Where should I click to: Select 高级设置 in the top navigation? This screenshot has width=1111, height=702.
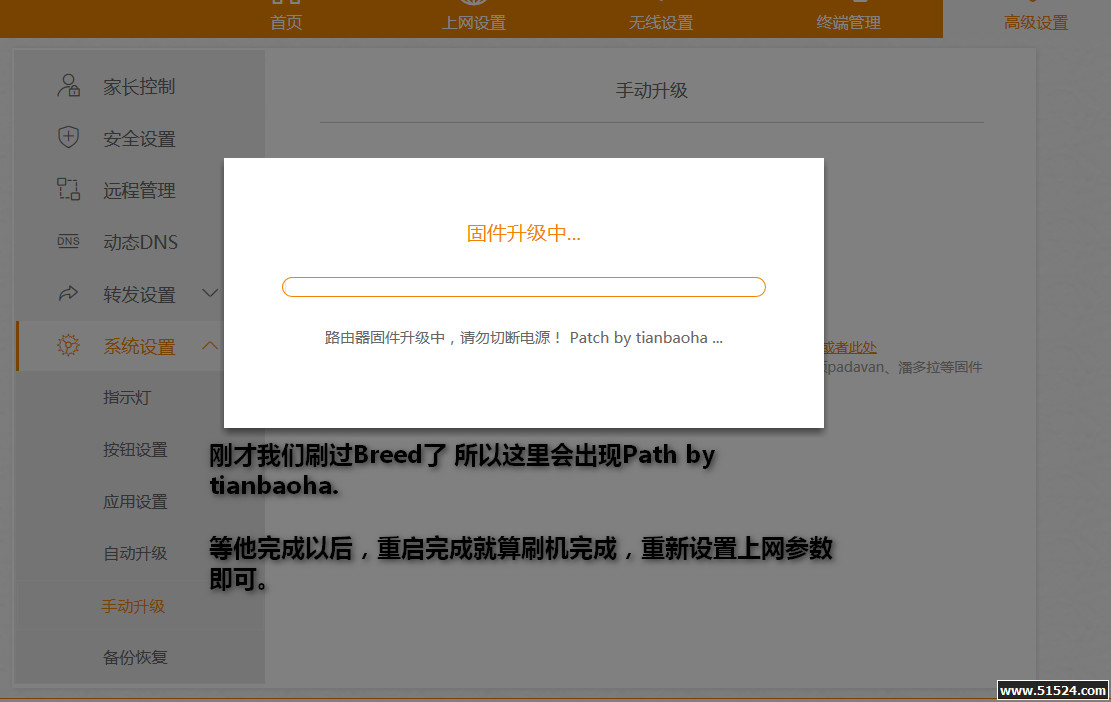click(1035, 22)
